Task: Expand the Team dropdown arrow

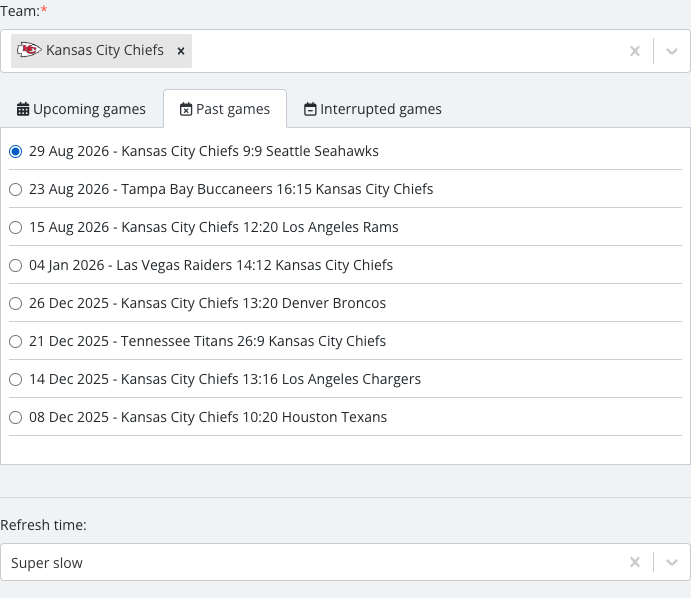Action: (671, 51)
